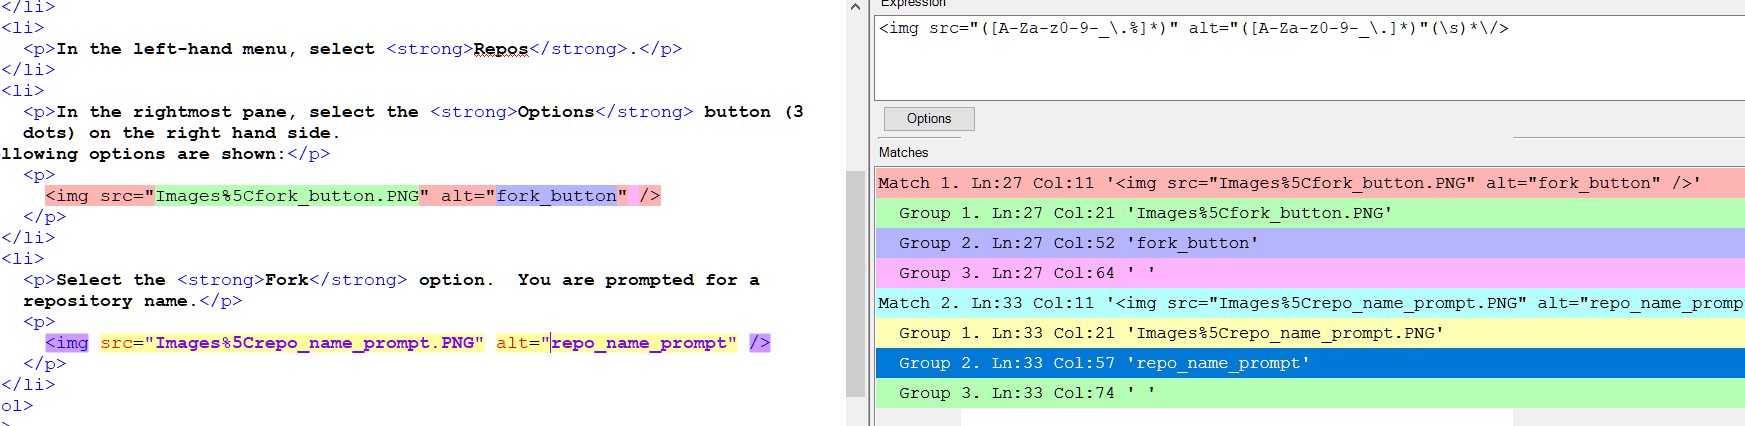Select Group 1 'Images%5Cfork_button.PNG' row

[1310, 213]
